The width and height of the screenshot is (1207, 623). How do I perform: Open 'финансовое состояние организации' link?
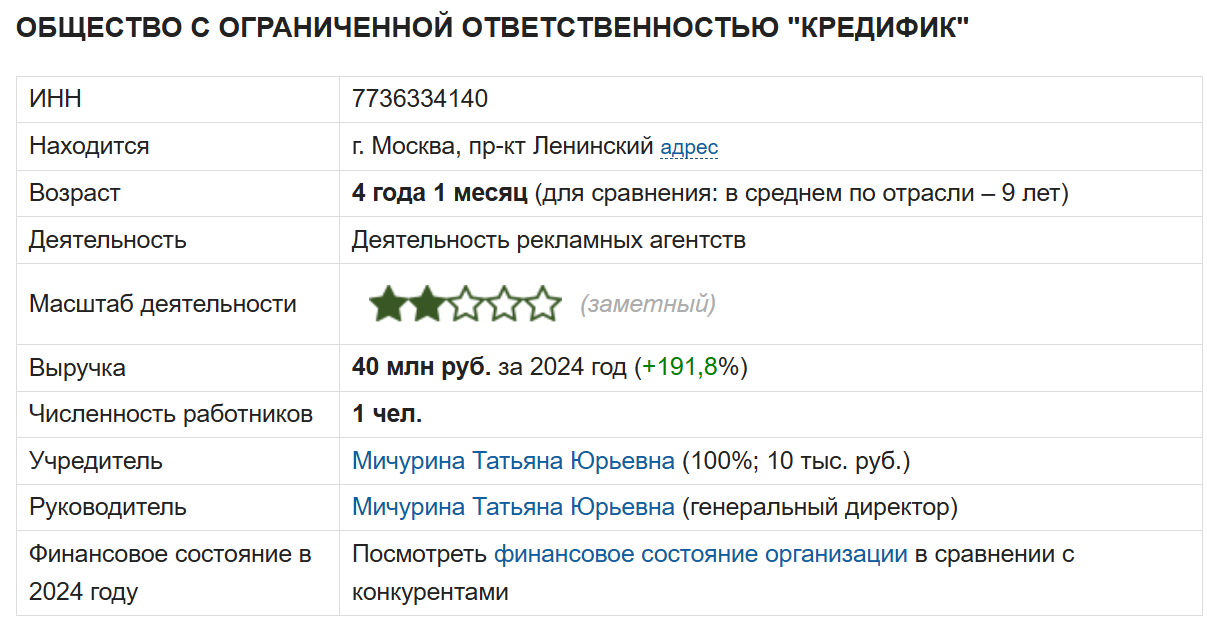(x=700, y=554)
